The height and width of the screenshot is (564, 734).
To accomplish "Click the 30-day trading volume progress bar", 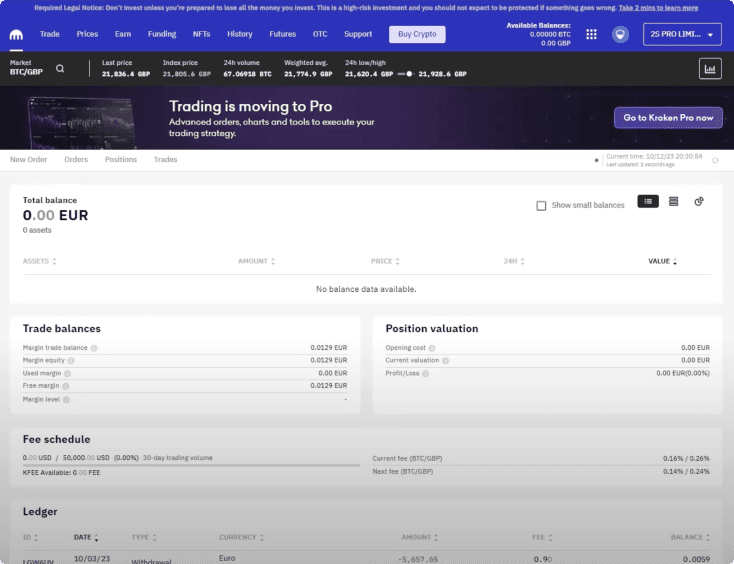I will [x=191, y=465].
